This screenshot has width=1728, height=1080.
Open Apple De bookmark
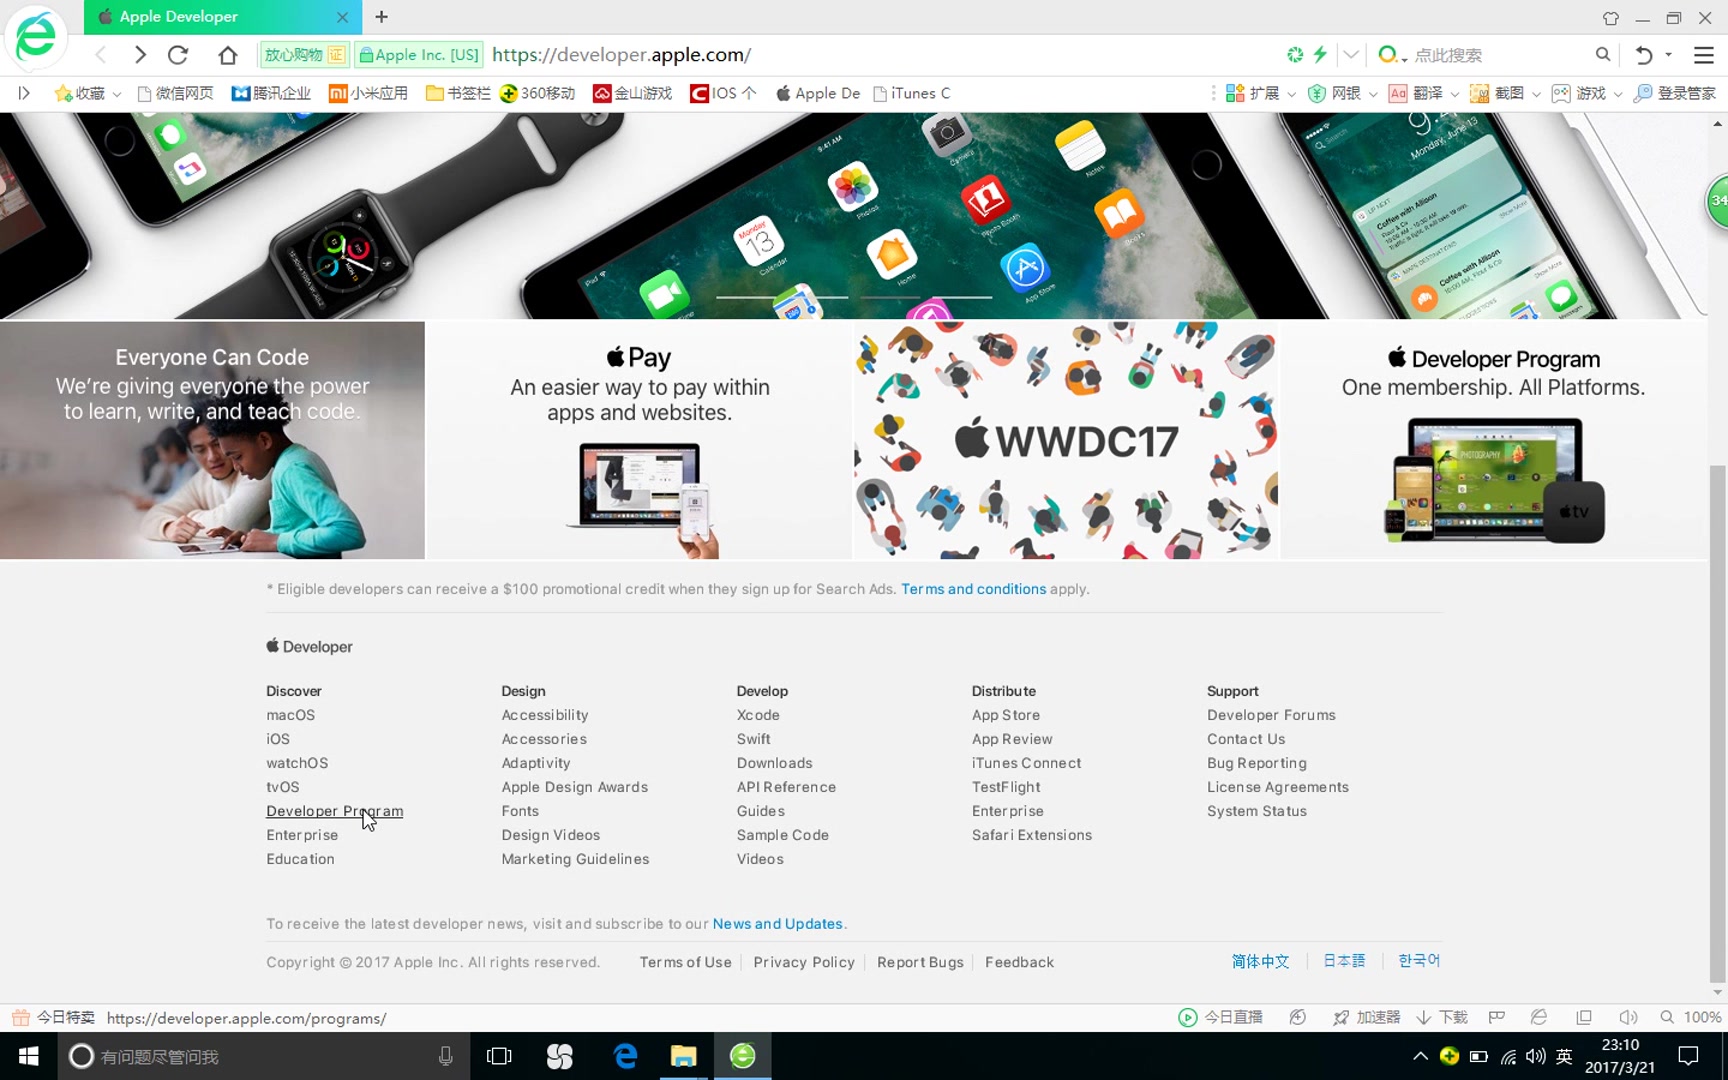click(817, 93)
